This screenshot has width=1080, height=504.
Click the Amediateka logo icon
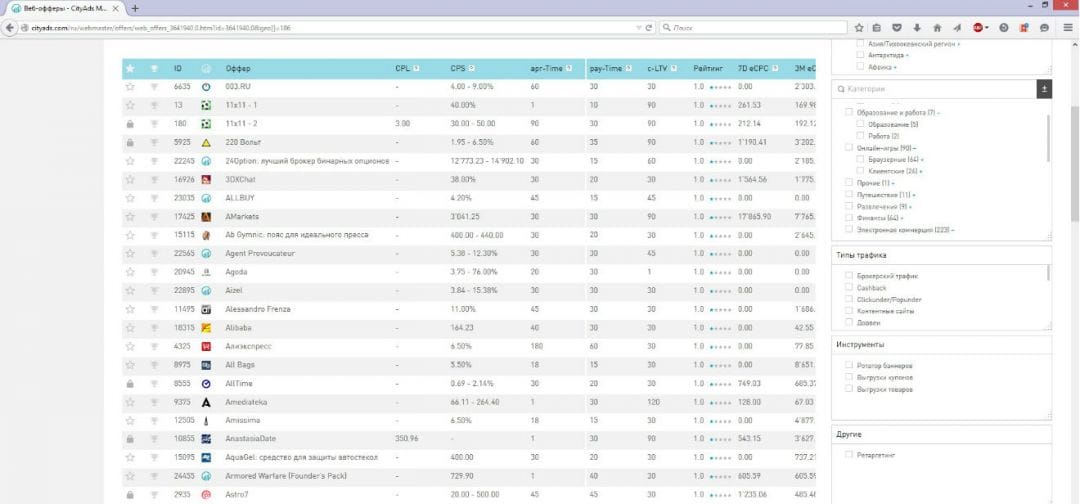coord(205,402)
